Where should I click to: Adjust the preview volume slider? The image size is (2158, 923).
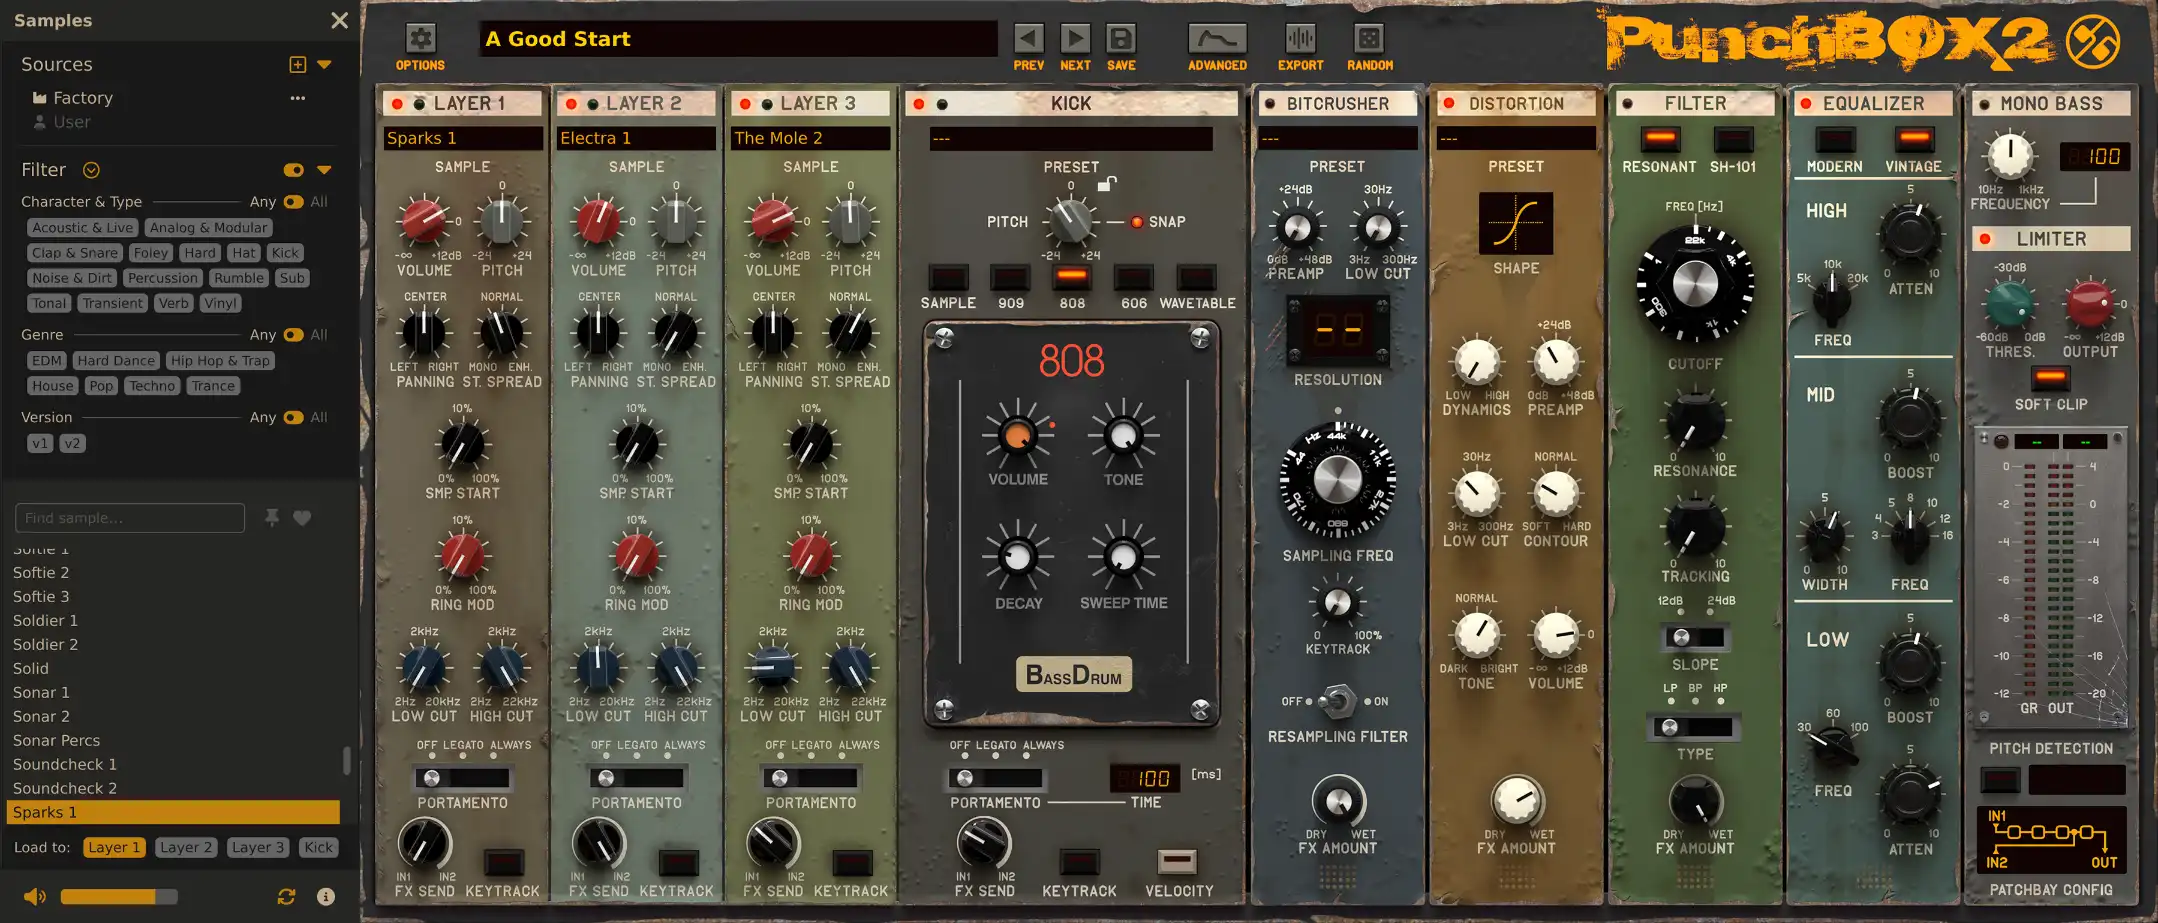[x=118, y=896]
